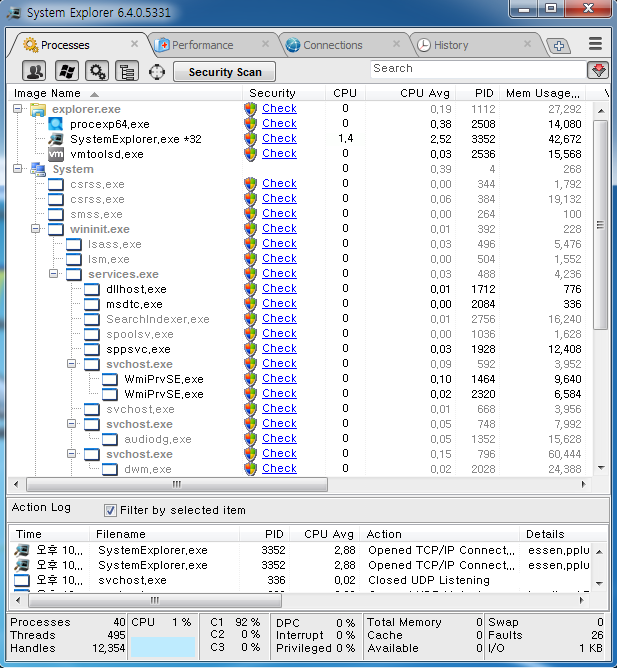The width and height of the screenshot is (617, 668).
Task: Collapse the System tree node
Action: [x=17, y=169]
